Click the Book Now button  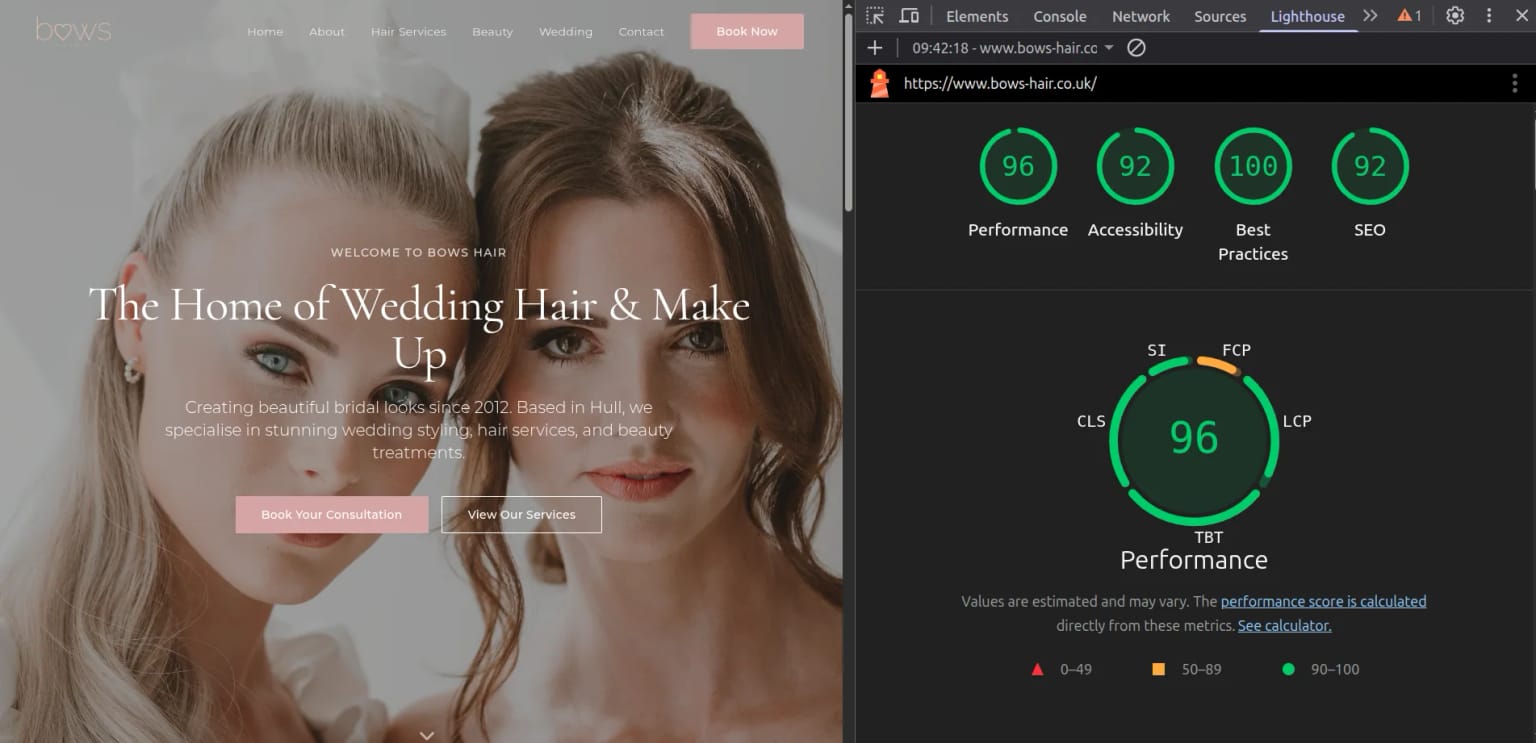tap(747, 32)
